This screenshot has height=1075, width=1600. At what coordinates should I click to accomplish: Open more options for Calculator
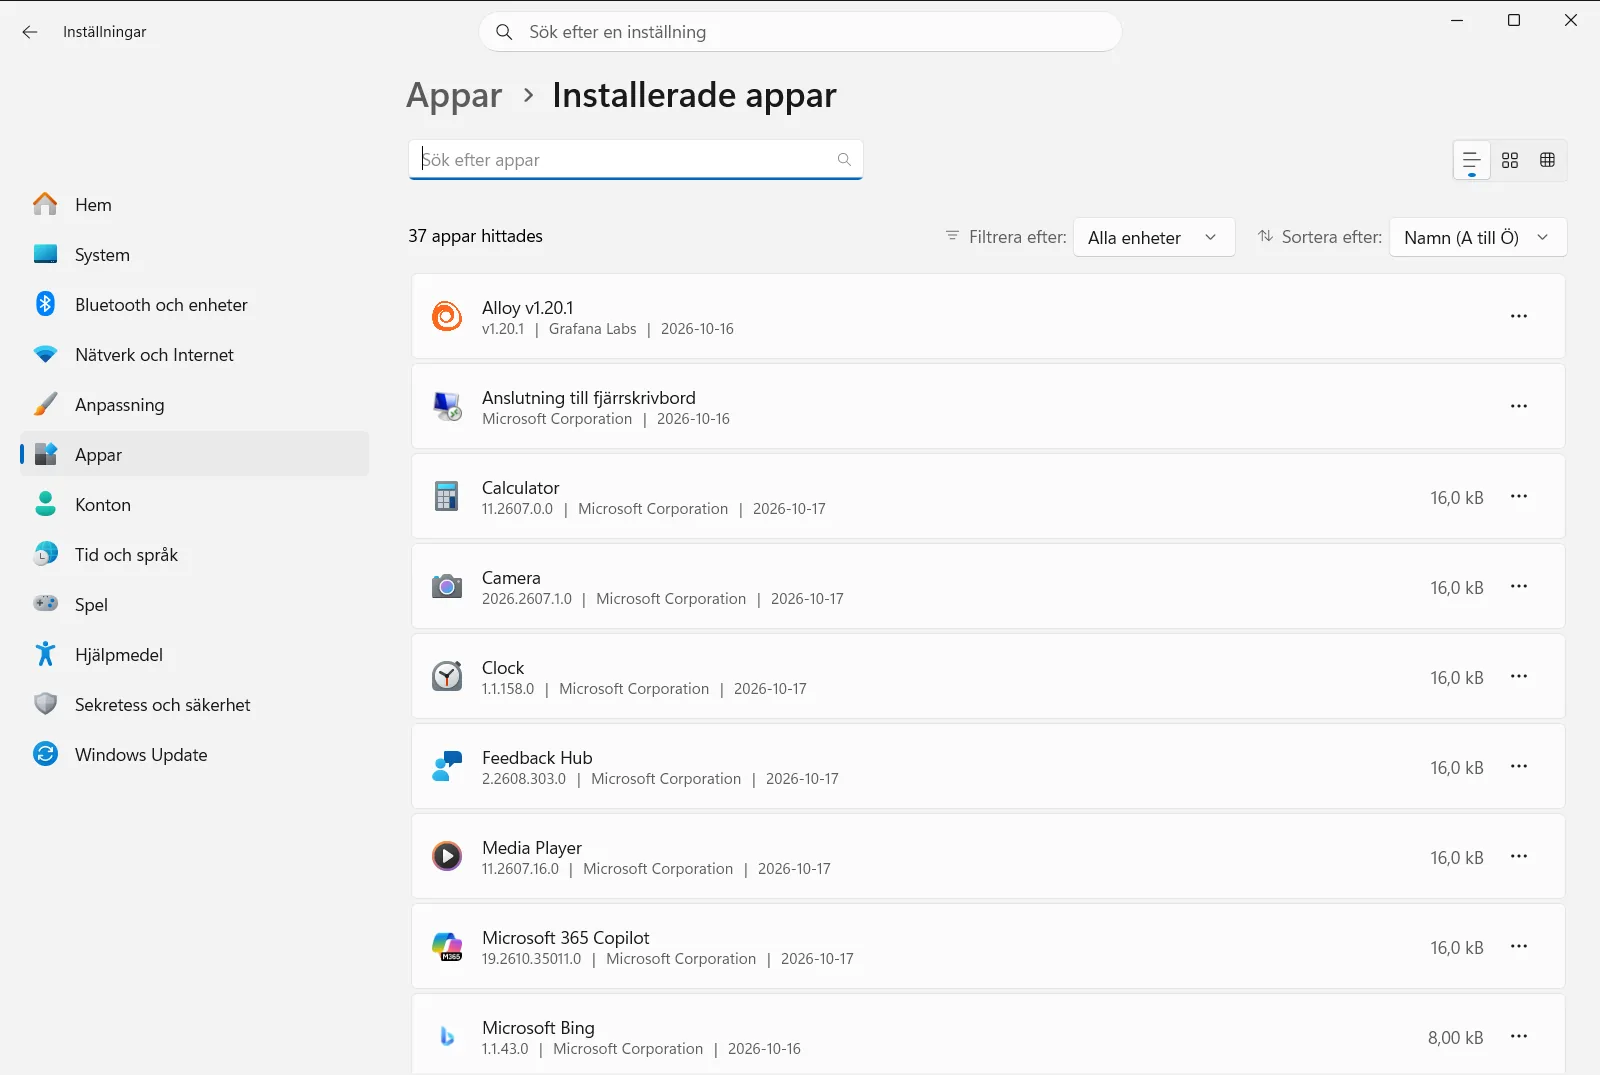[x=1519, y=496]
